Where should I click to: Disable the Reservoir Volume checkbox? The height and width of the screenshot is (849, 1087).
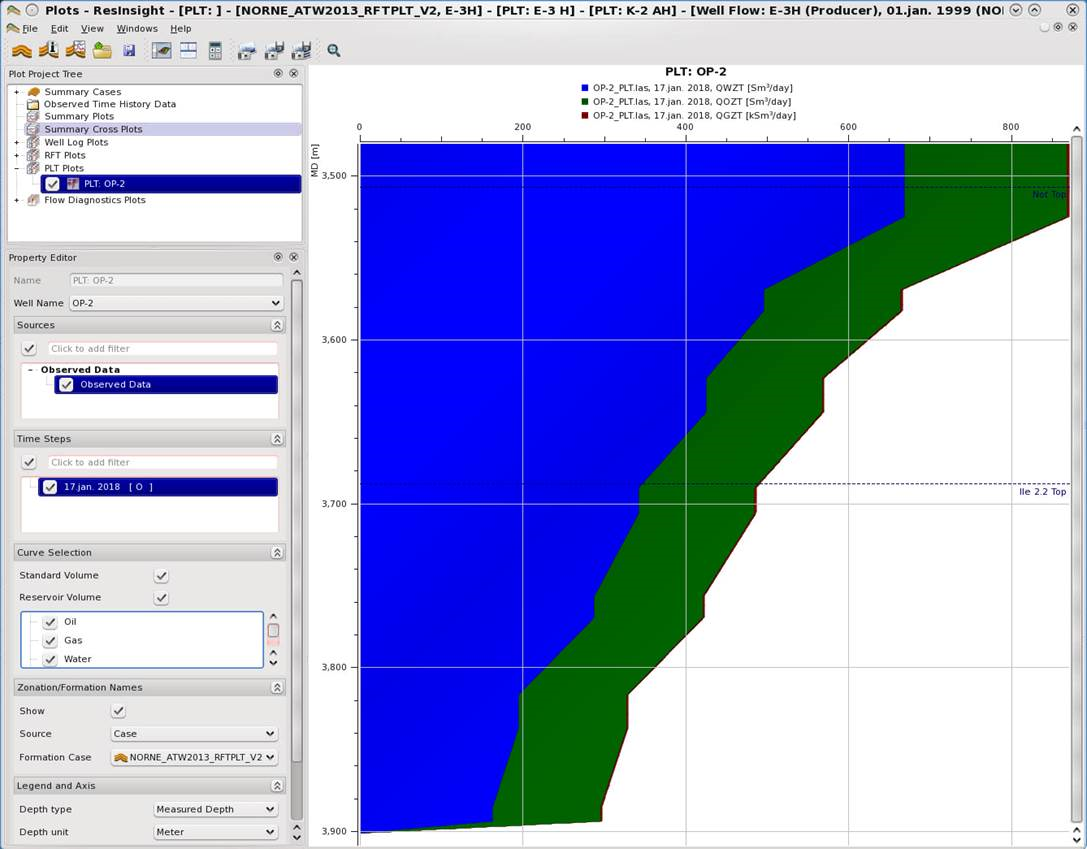[x=161, y=597]
